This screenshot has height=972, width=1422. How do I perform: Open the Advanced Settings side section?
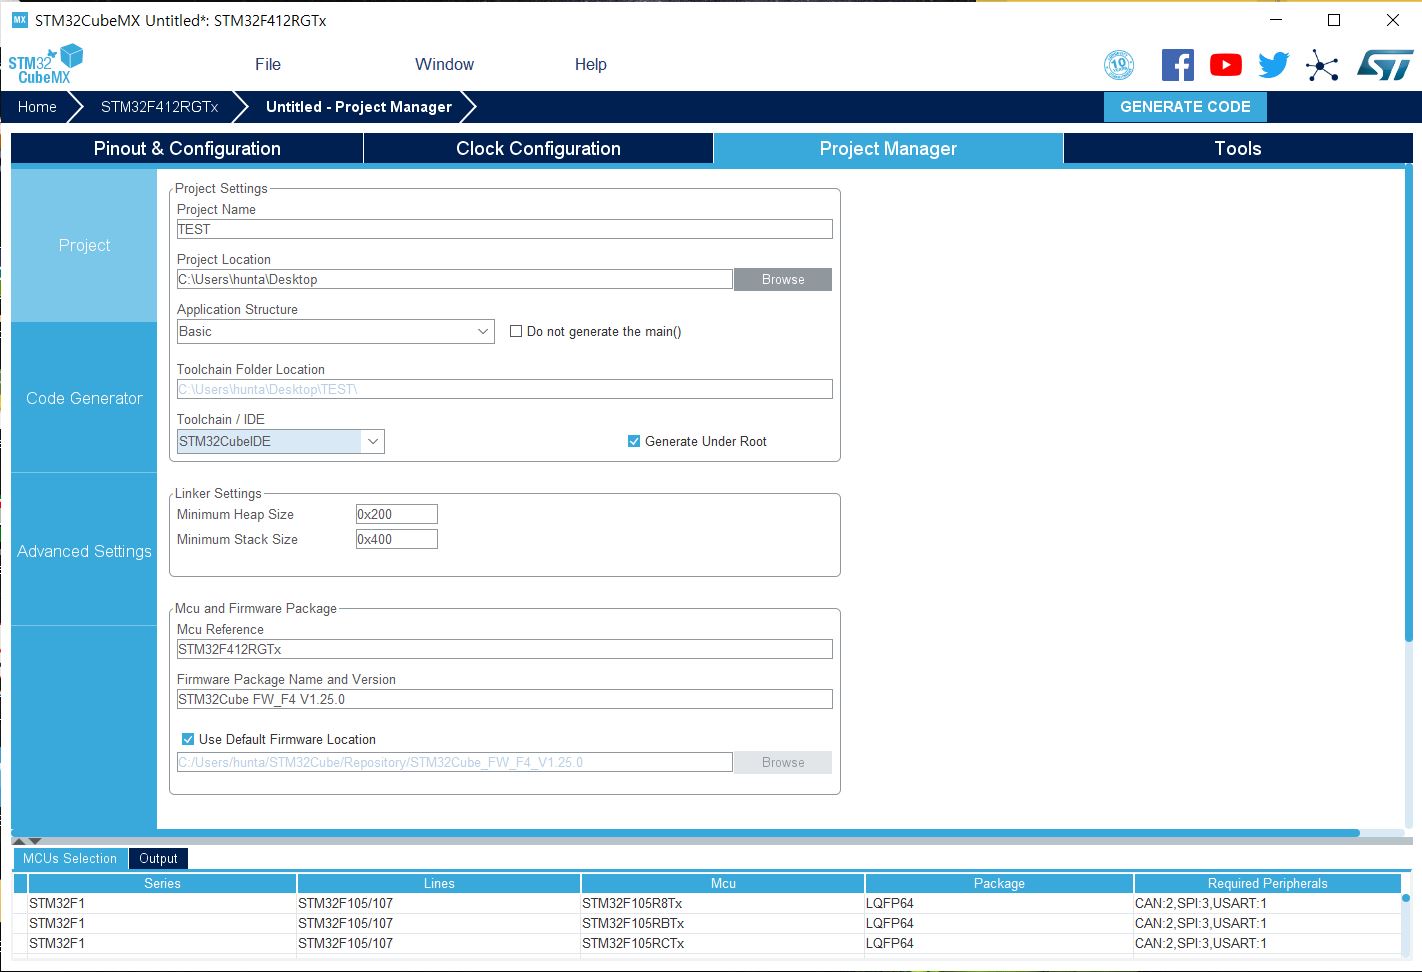coord(84,551)
